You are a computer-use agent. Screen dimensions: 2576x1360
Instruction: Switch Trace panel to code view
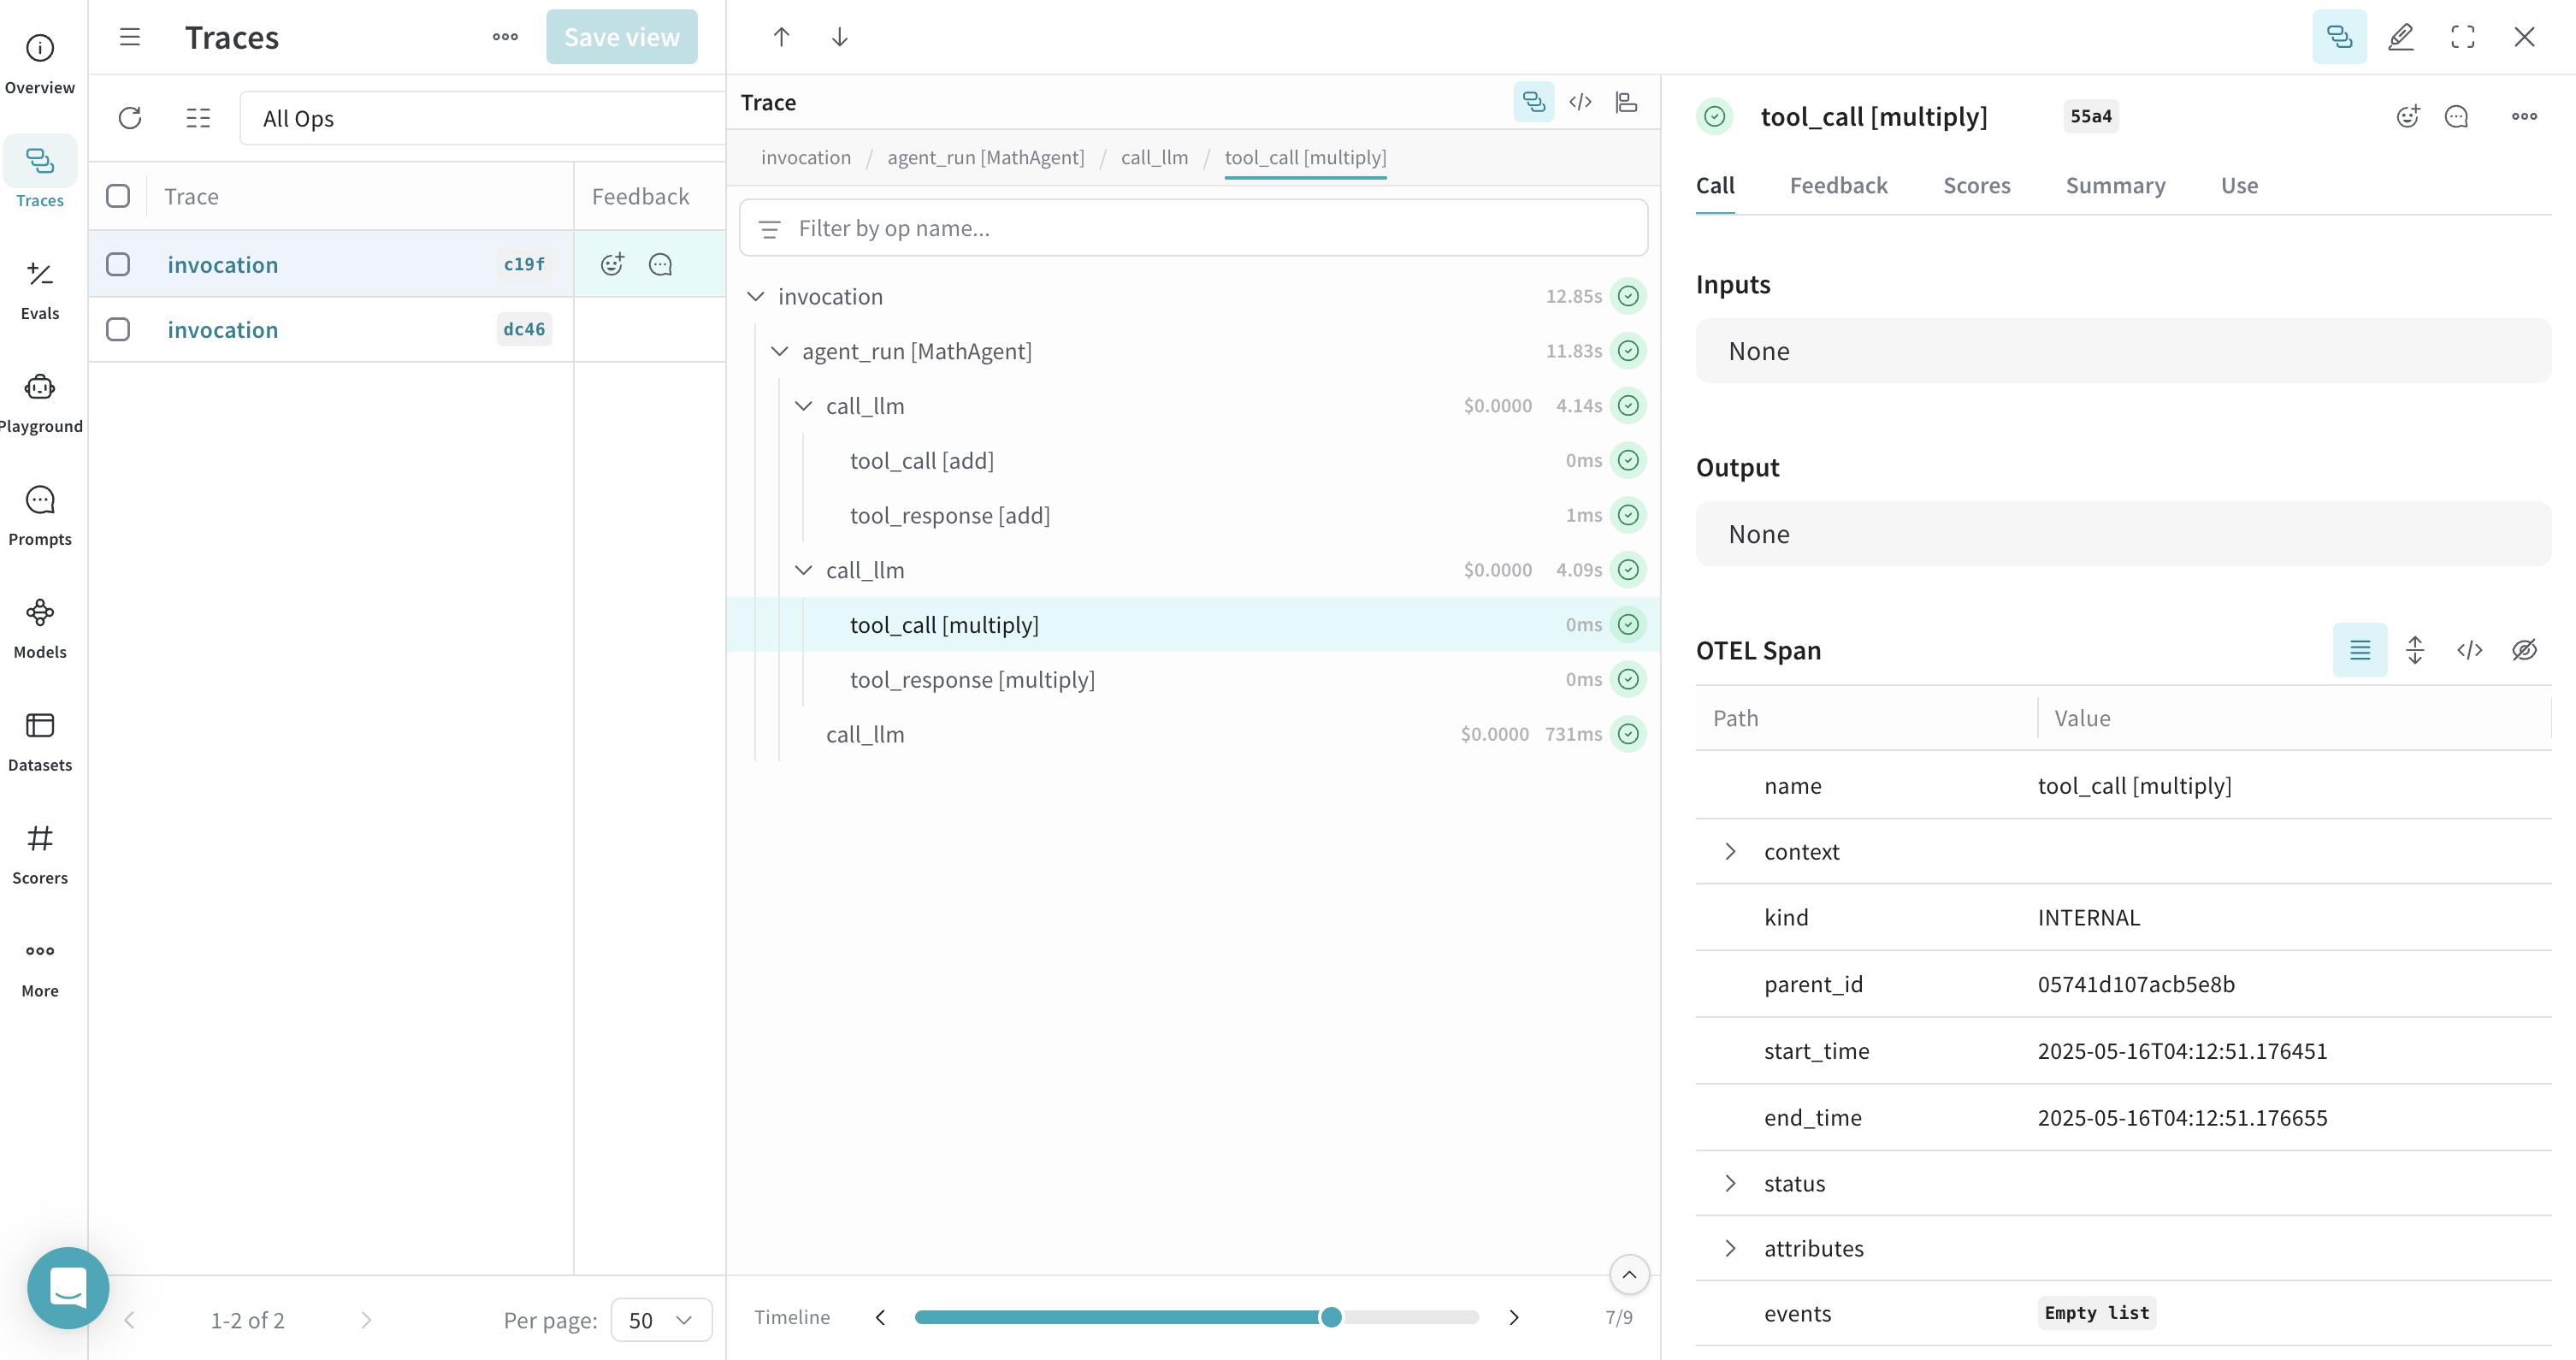[1580, 102]
